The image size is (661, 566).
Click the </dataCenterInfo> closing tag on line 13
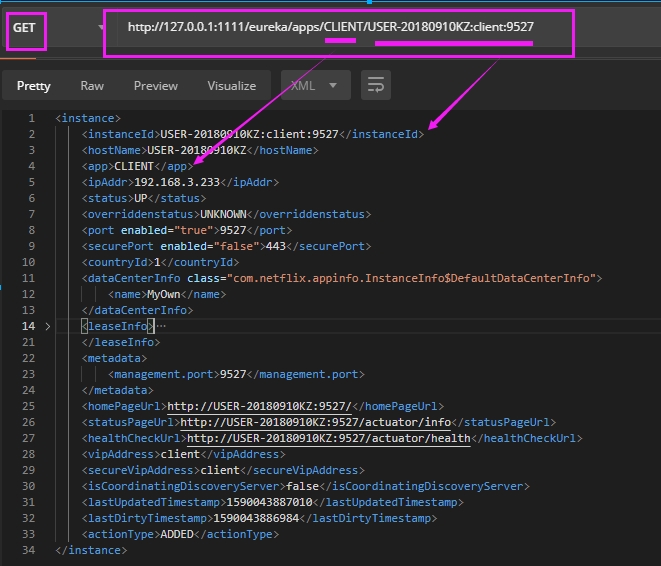(137, 311)
